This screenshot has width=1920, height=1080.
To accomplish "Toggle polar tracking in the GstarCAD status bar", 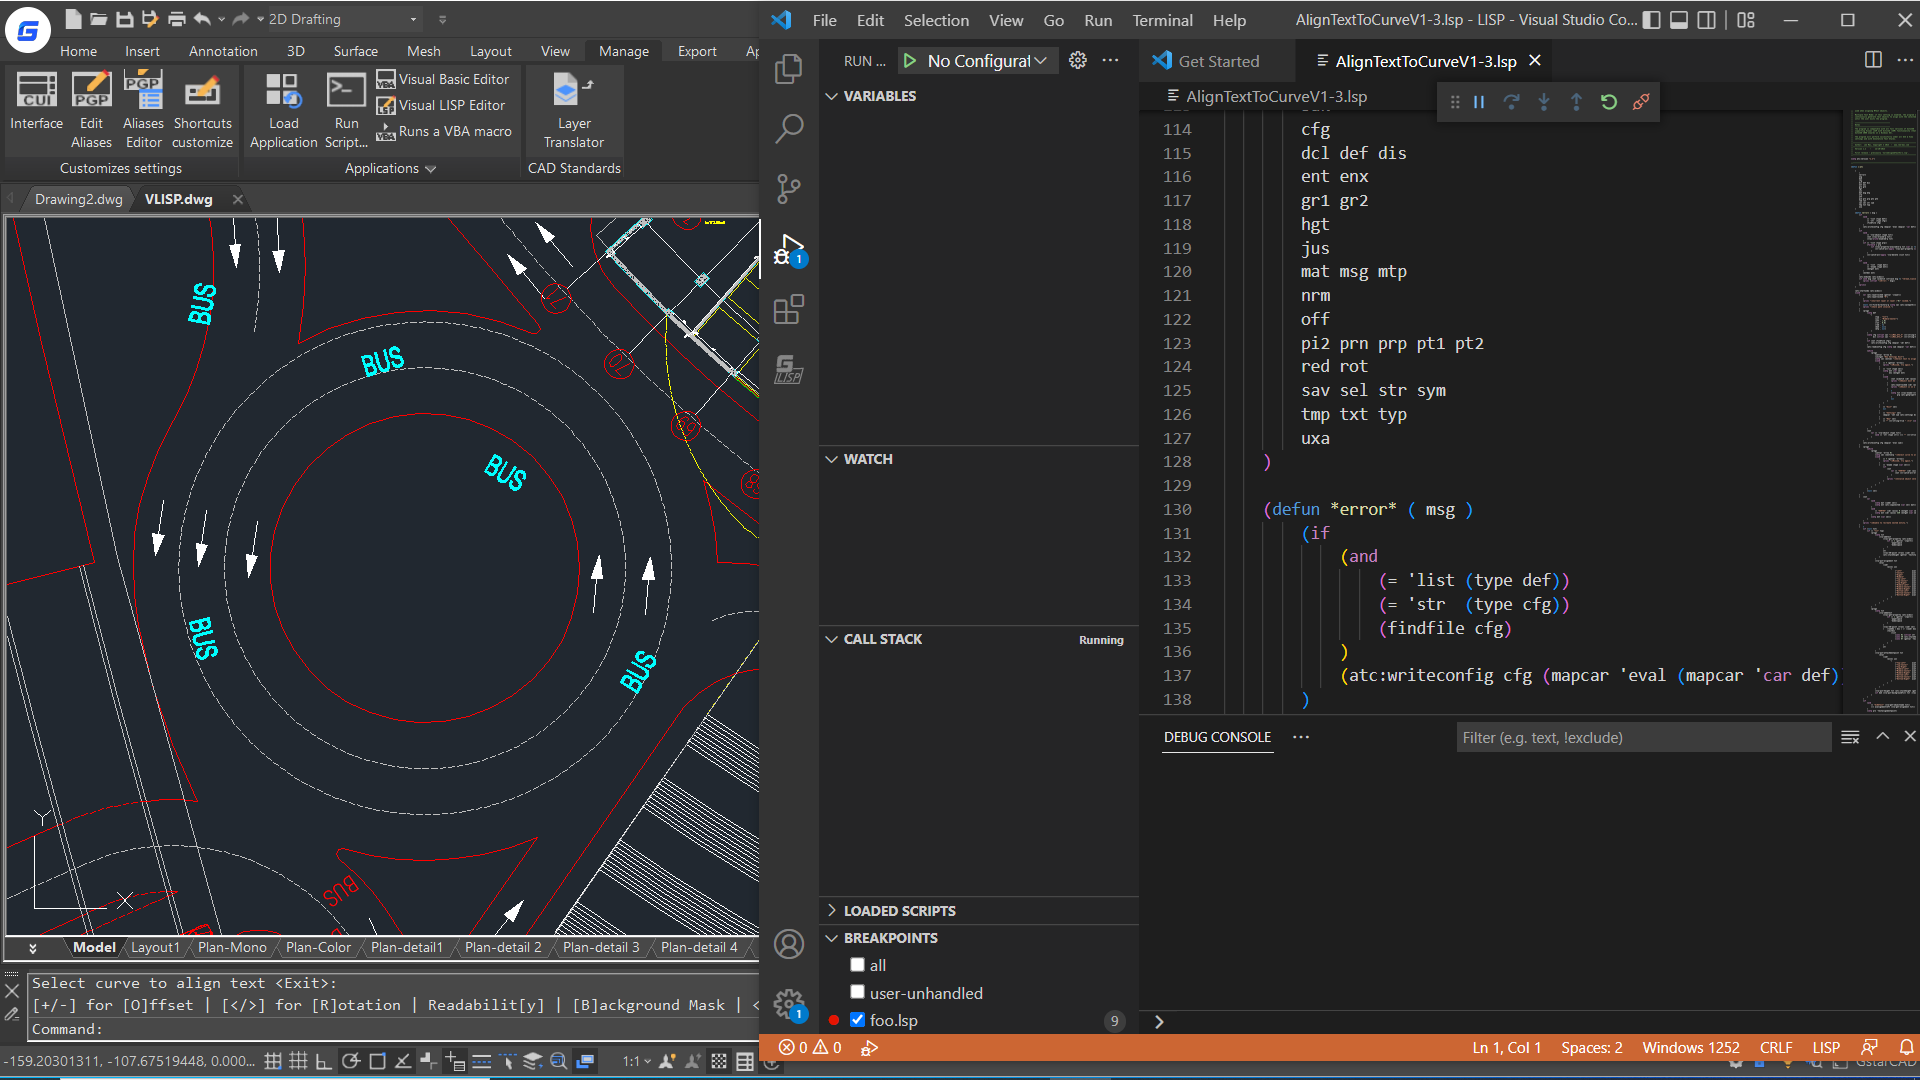I will click(350, 1061).
